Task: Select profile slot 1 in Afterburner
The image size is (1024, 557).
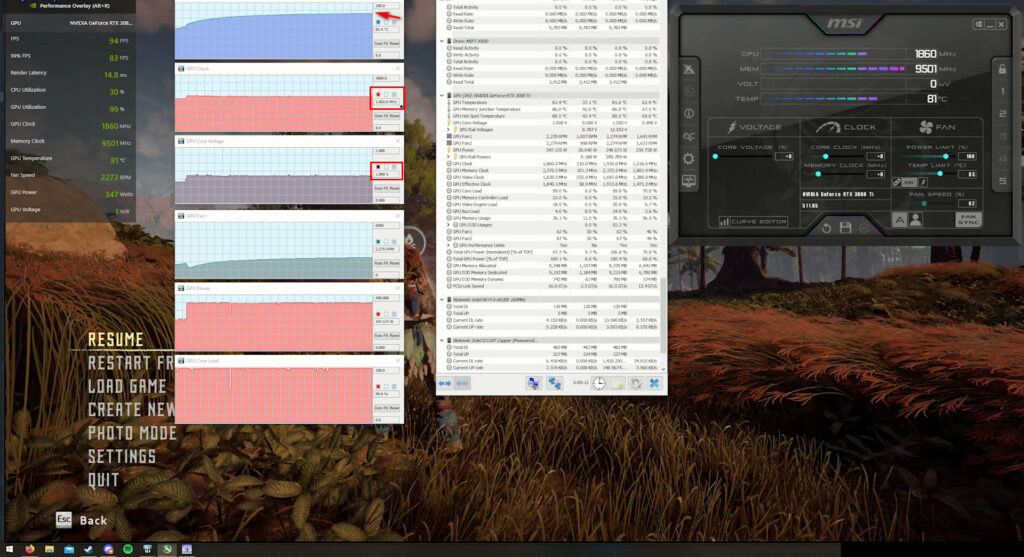Action: click(1002, 91)
